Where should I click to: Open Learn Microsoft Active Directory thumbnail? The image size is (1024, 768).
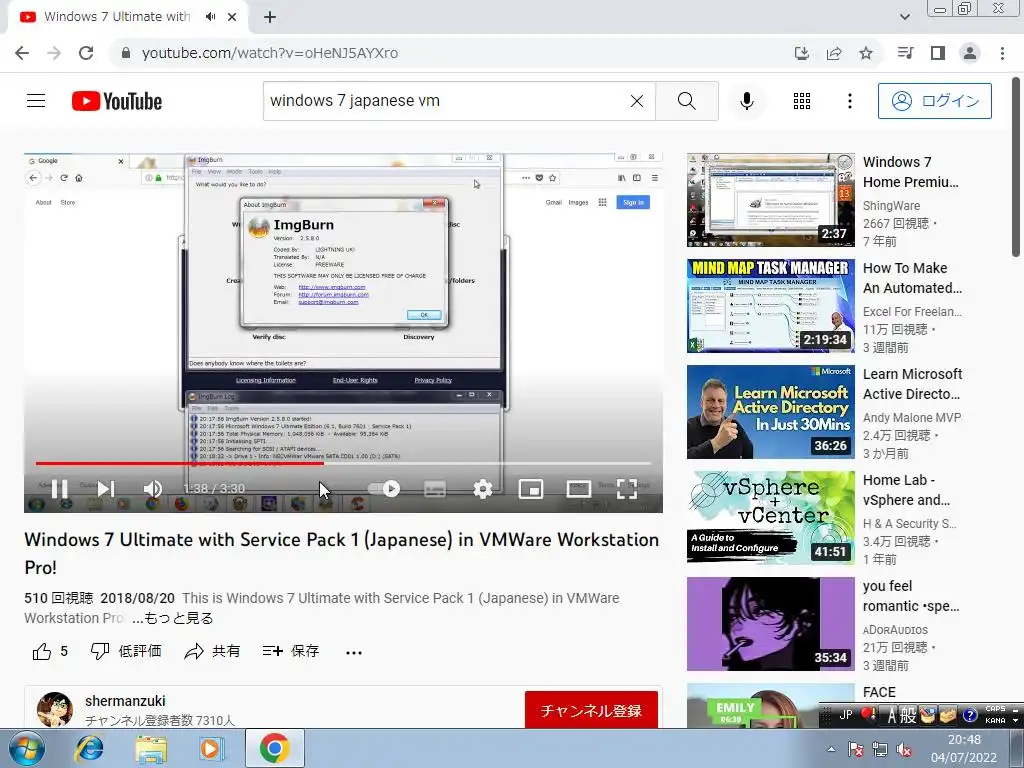tap(771, 412)
